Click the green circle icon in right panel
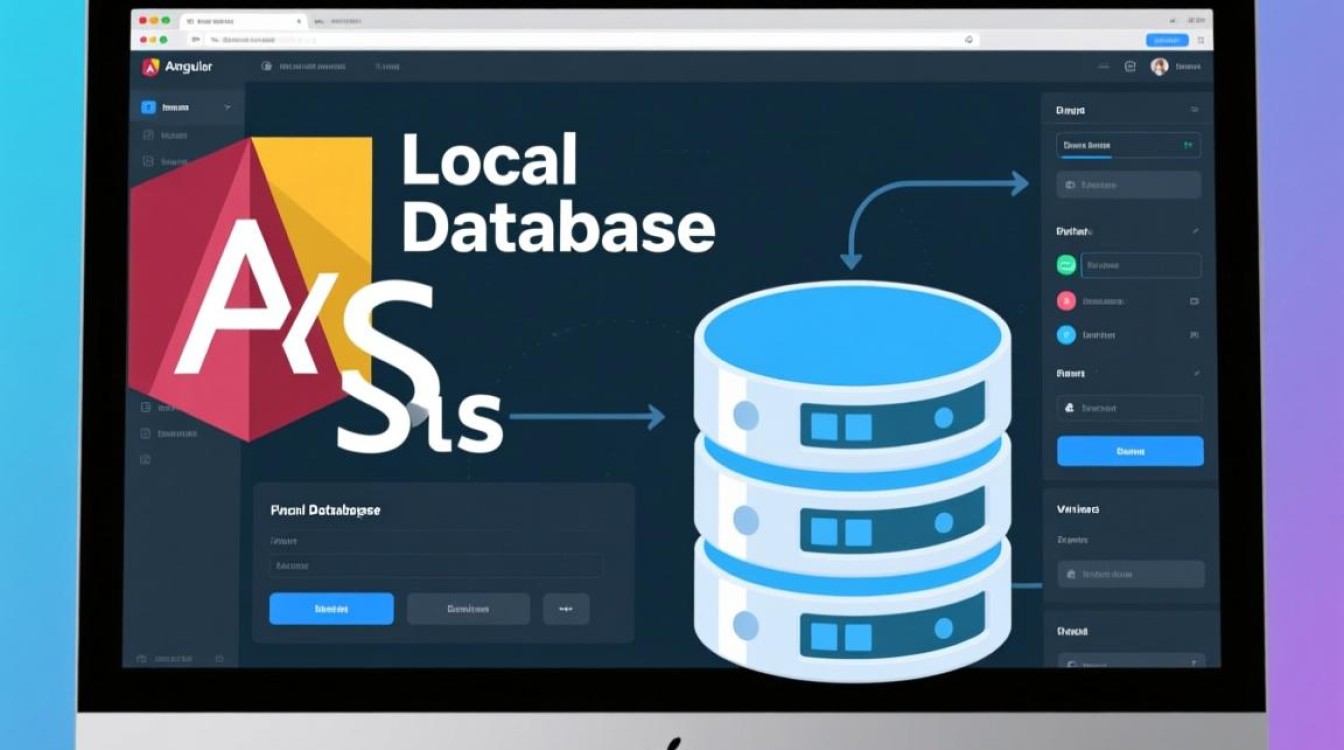This screenshot has width=1344, height=750. pyautogui.click(x=1066, y=265)
